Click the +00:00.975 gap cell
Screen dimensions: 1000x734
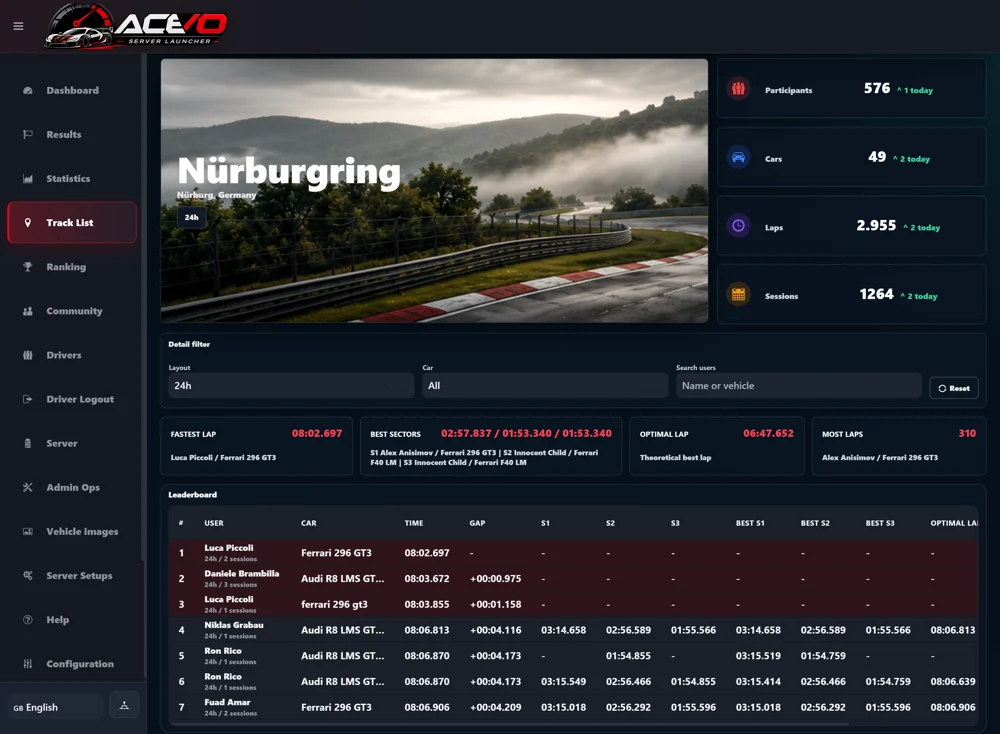click(496, 579)
